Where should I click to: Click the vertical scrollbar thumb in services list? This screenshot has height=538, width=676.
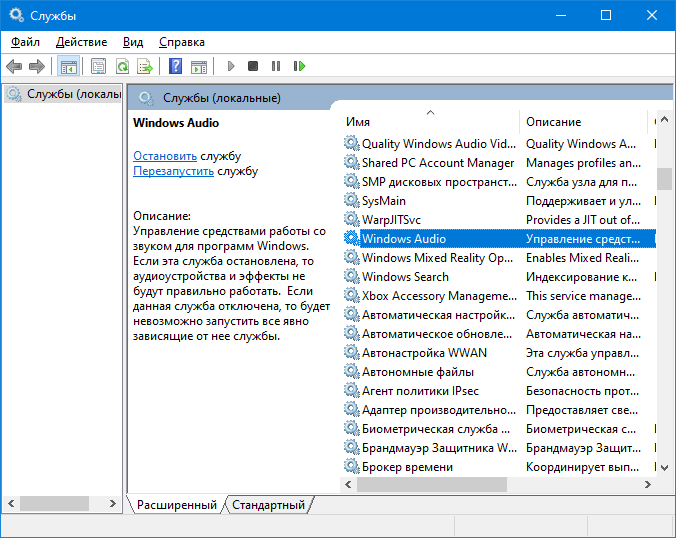pos(664,178)
